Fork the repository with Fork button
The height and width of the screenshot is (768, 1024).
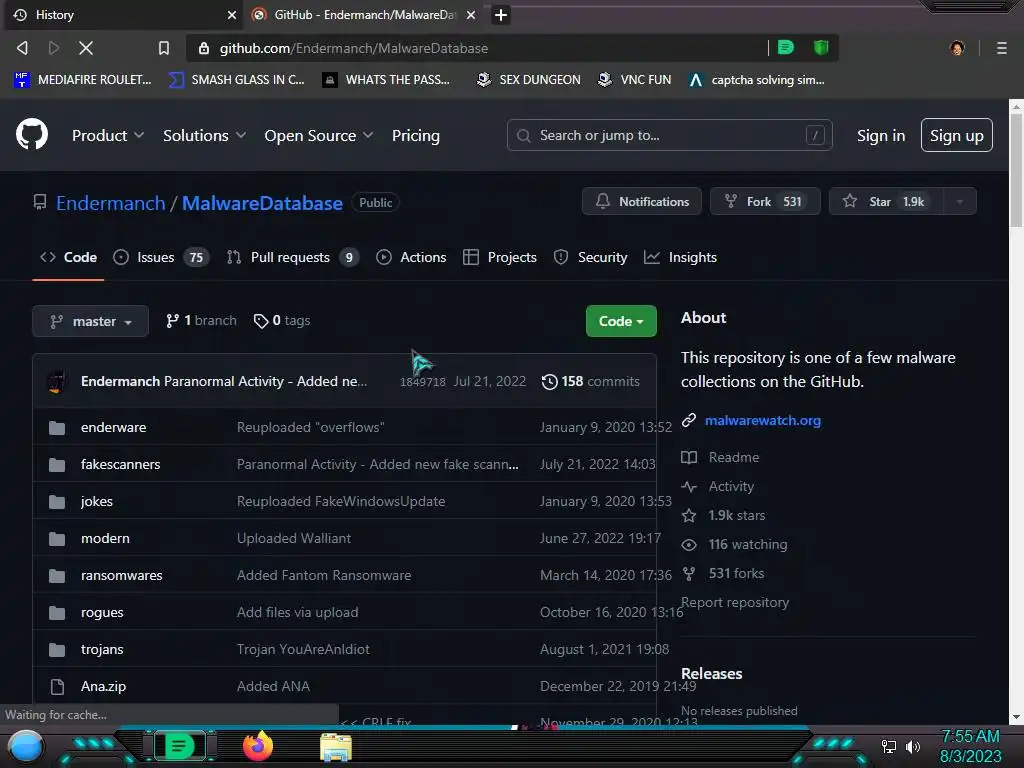click(x=765, y=201)
